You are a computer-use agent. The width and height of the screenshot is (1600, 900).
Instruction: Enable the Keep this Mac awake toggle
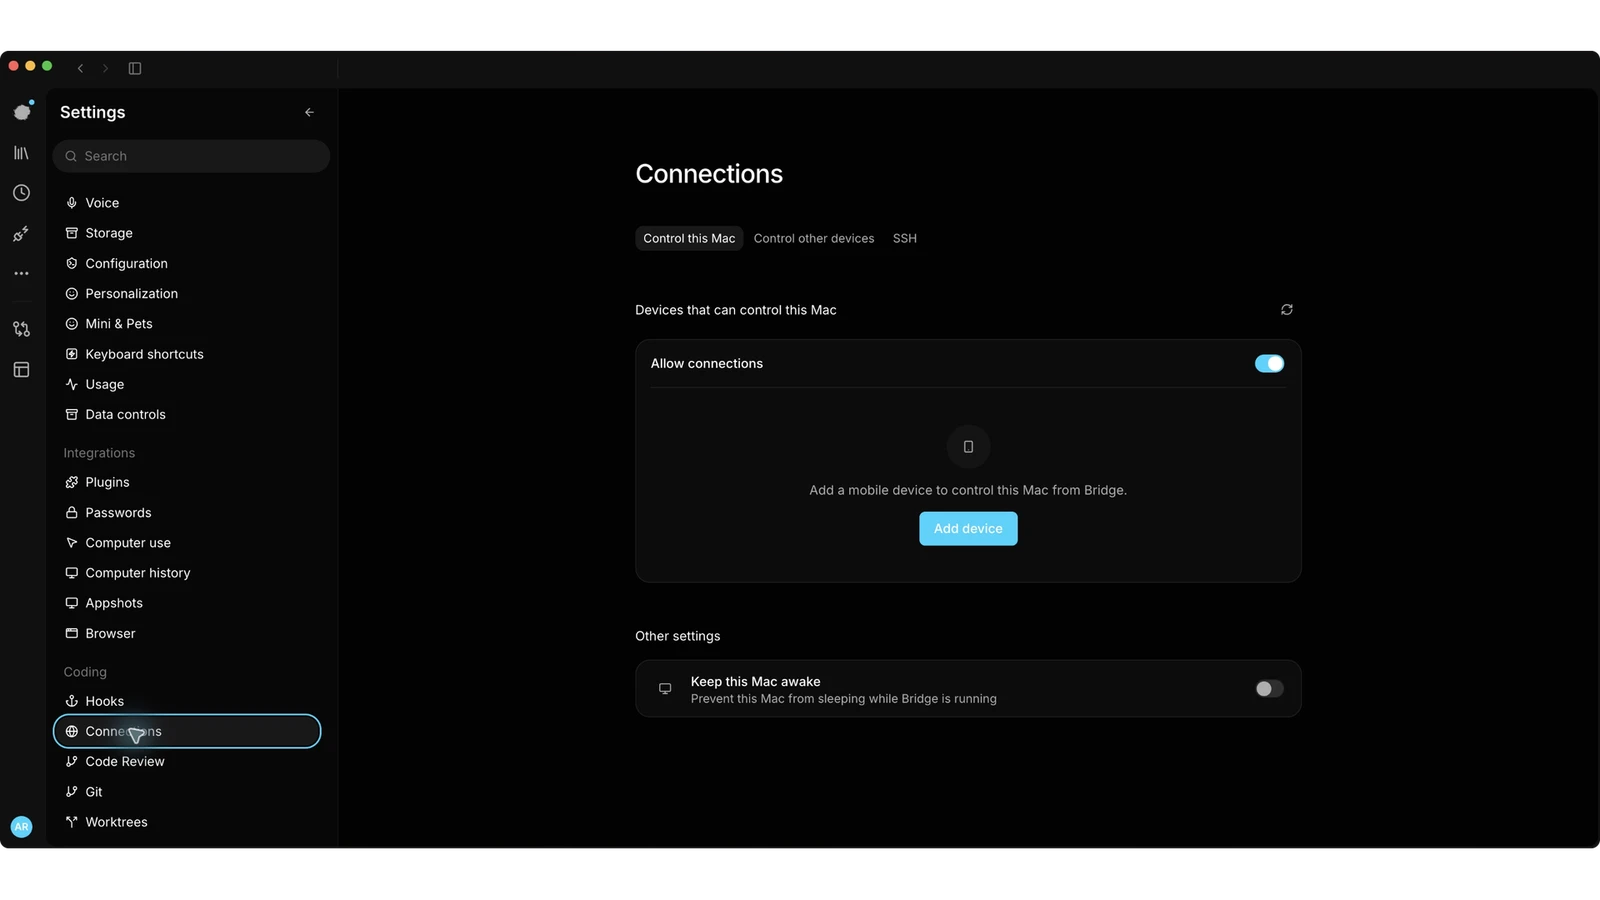(x=1269, y=689)
